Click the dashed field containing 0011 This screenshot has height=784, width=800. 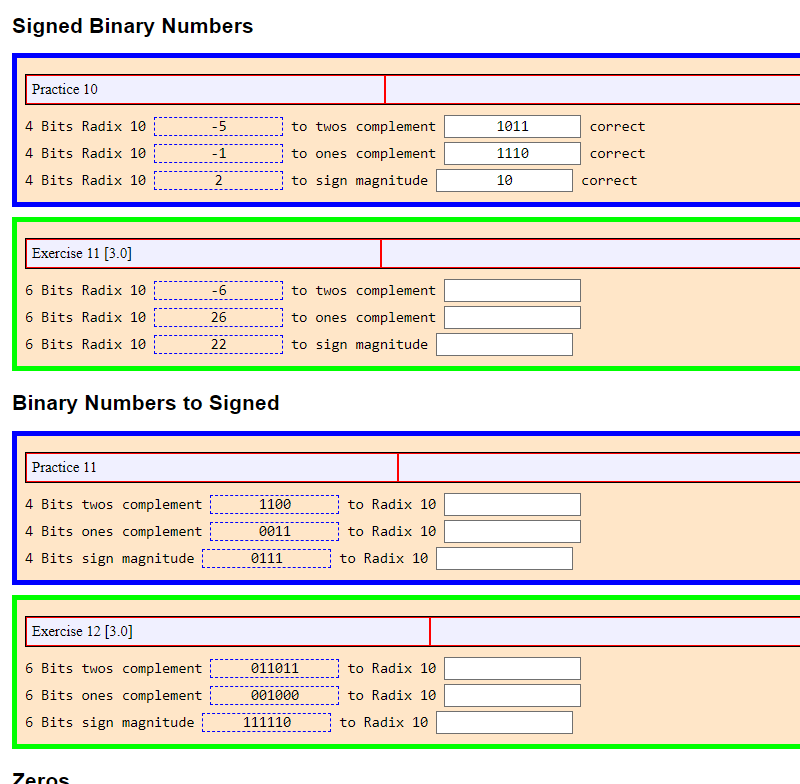pyautogui.click(x=274, y=531)
